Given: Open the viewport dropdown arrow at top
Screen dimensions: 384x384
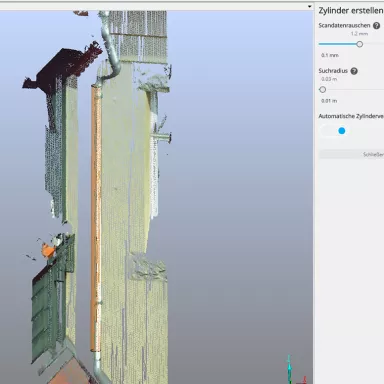Looking at the screenshot, I should point(309,6).
